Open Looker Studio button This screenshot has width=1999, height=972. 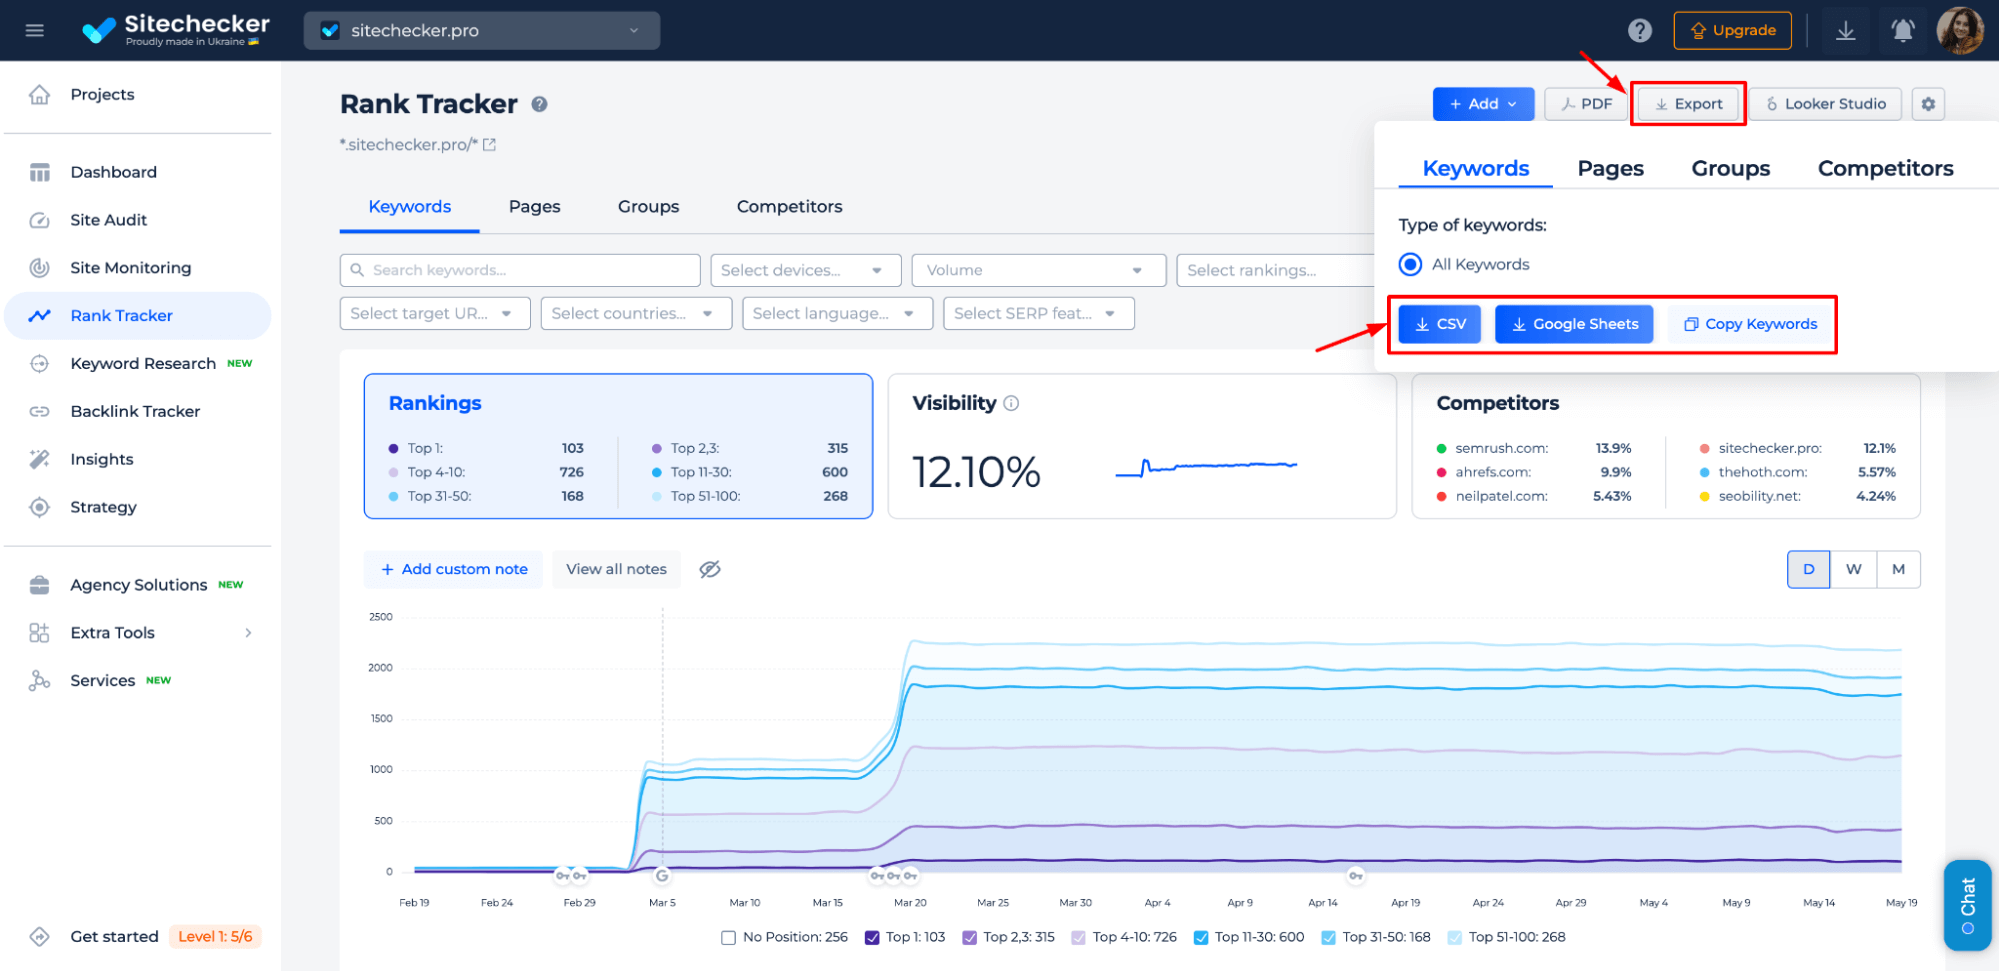[1825, 104]
